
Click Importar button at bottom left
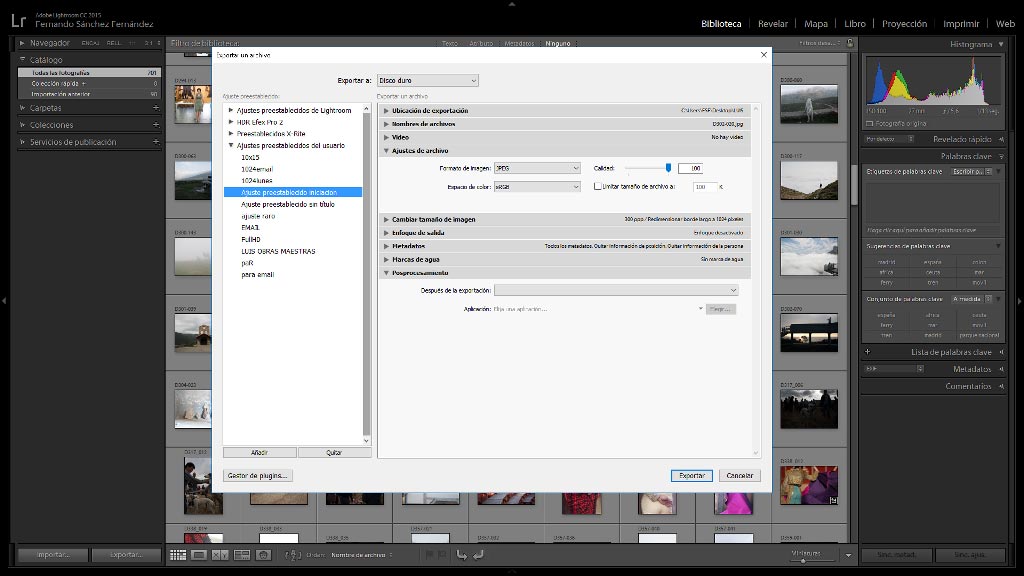click(53, 554)
